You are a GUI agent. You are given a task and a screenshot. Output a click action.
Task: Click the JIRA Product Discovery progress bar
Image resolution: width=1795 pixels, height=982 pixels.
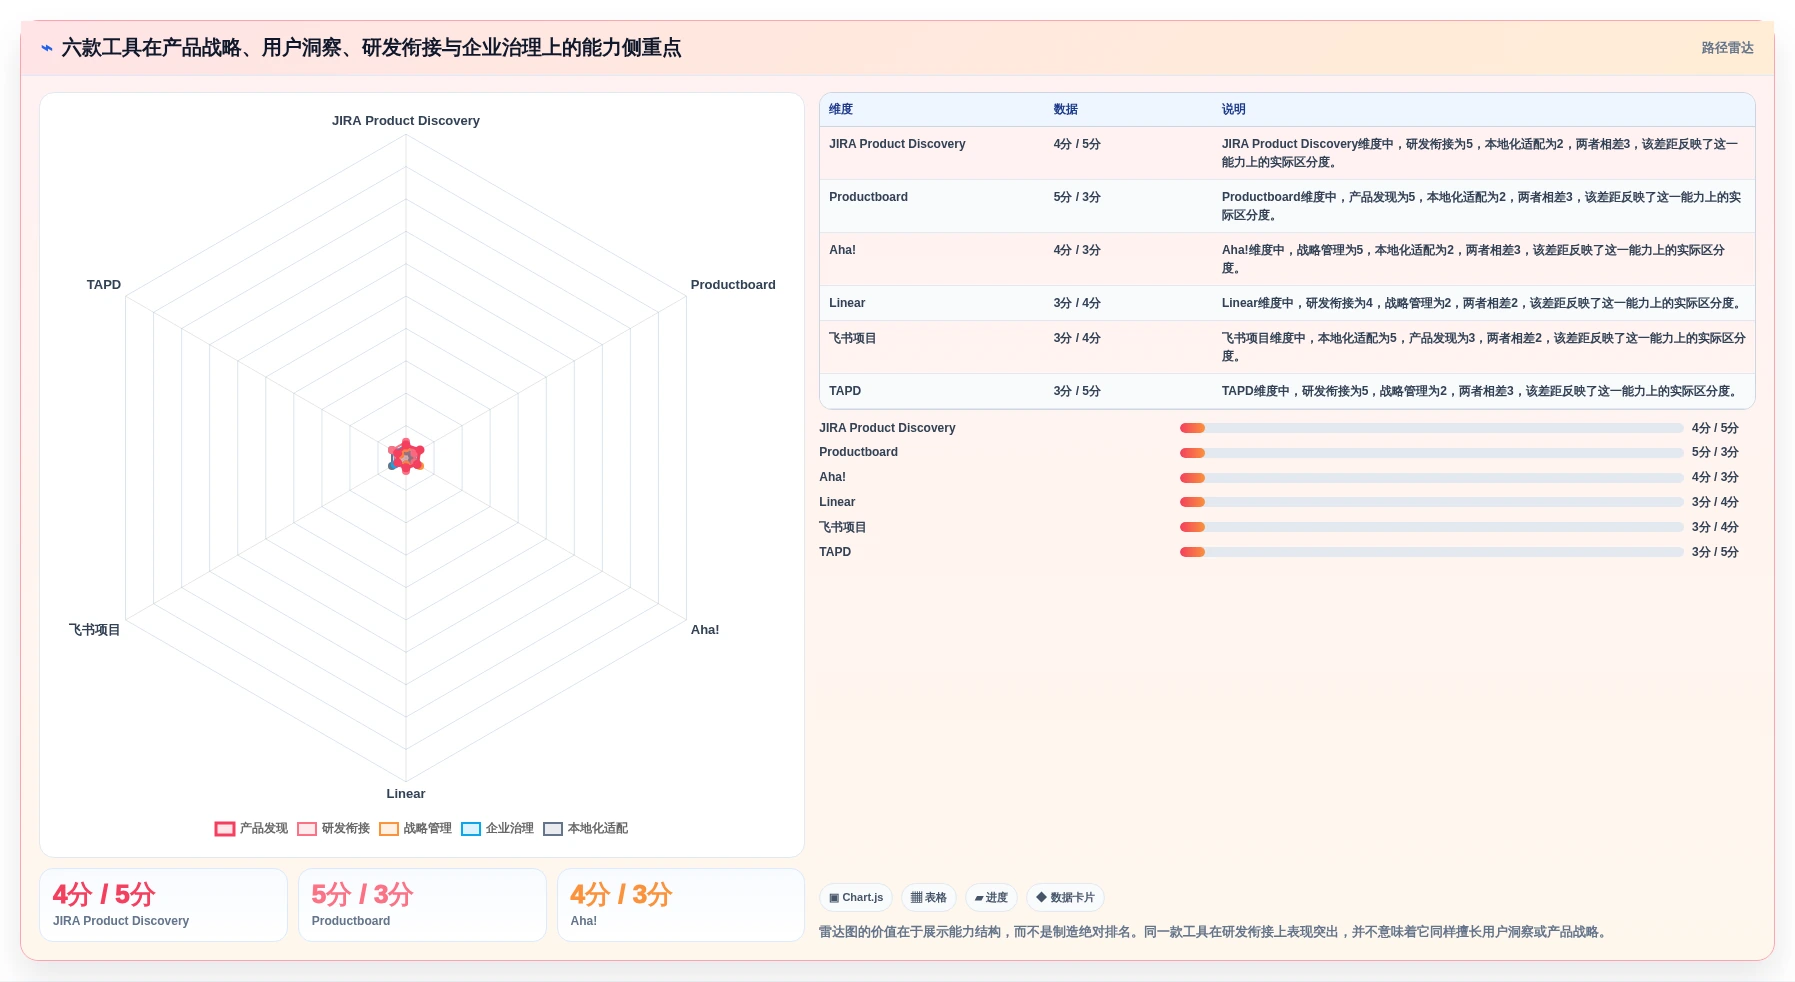[1431, 428]
